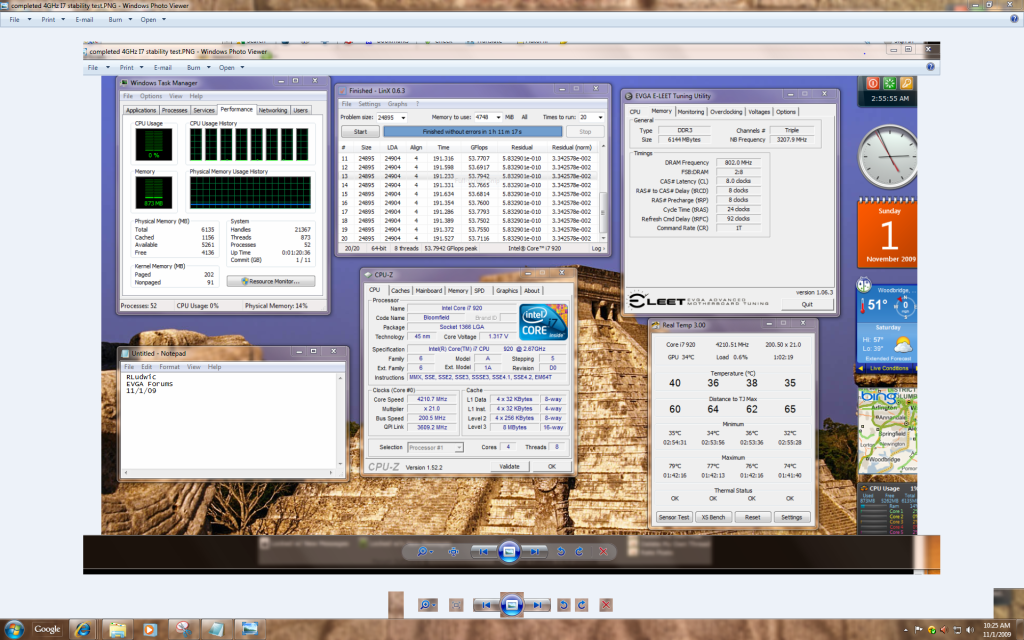Image resolution: width=1024 pixels, height=640 pixels.
Task: Switch to Networking tab in Task Manager
Action: pos(273,110)
